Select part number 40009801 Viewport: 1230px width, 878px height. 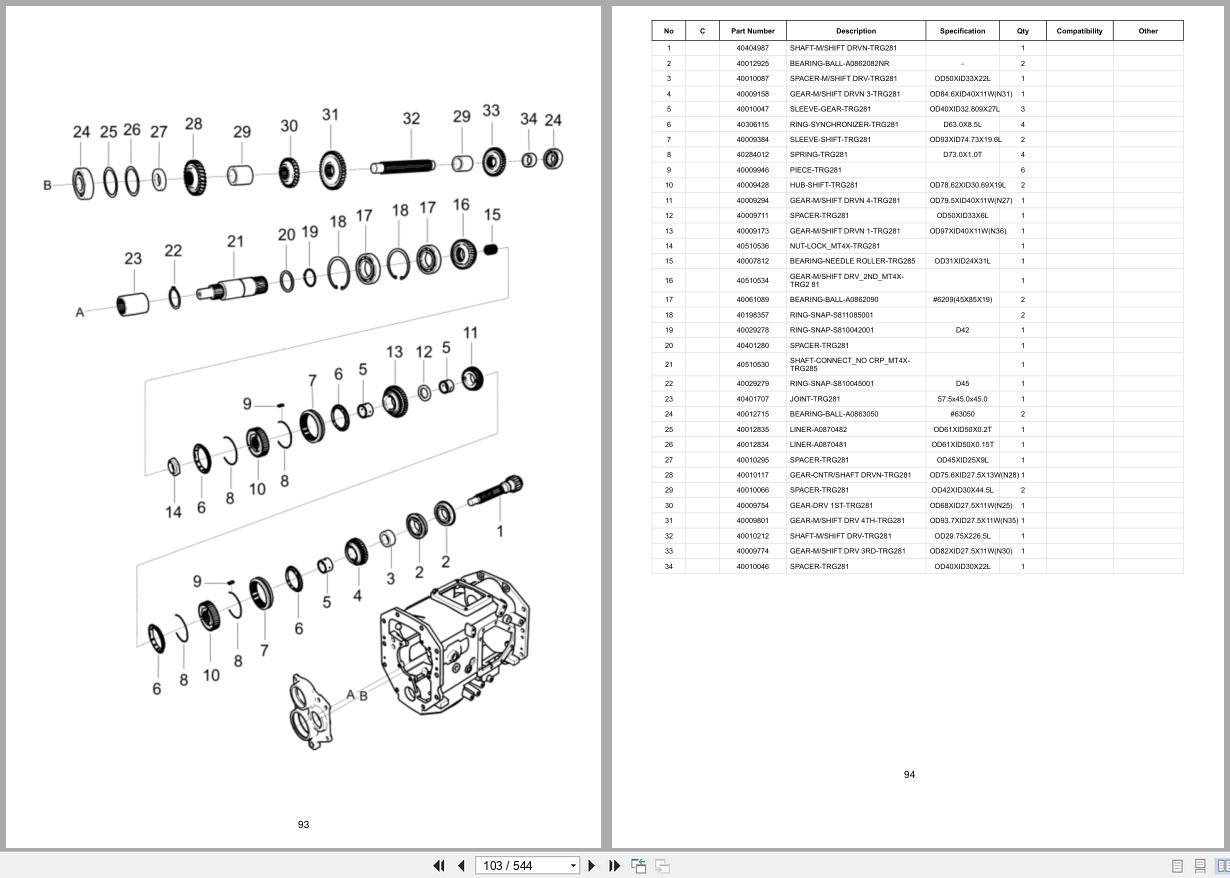[753, 521]
